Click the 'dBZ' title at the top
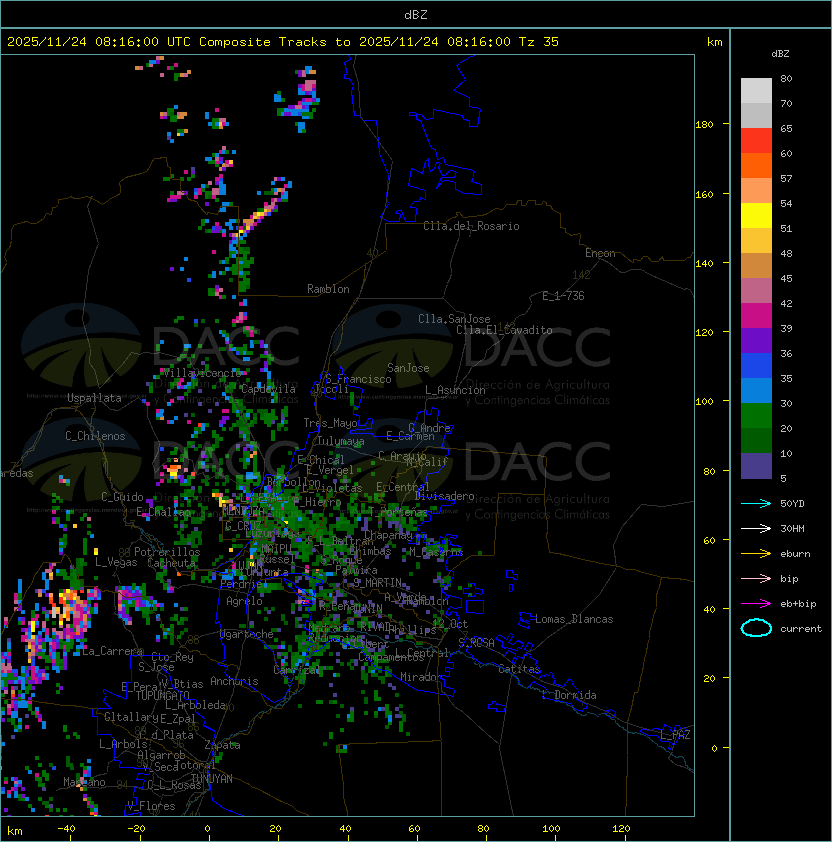The image size is (832, 842). coord(416,14)
